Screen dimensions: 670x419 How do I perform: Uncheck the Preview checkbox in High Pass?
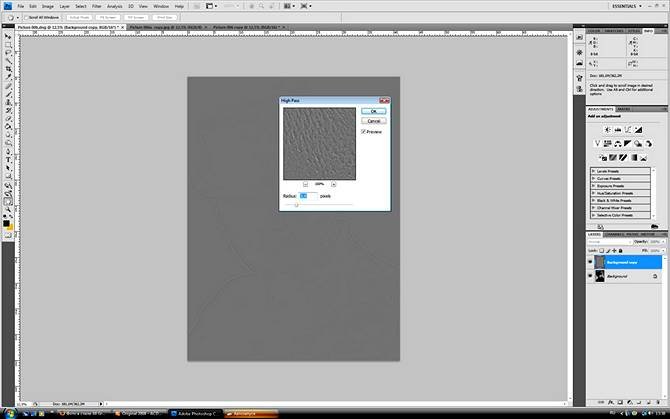point(363,131)
